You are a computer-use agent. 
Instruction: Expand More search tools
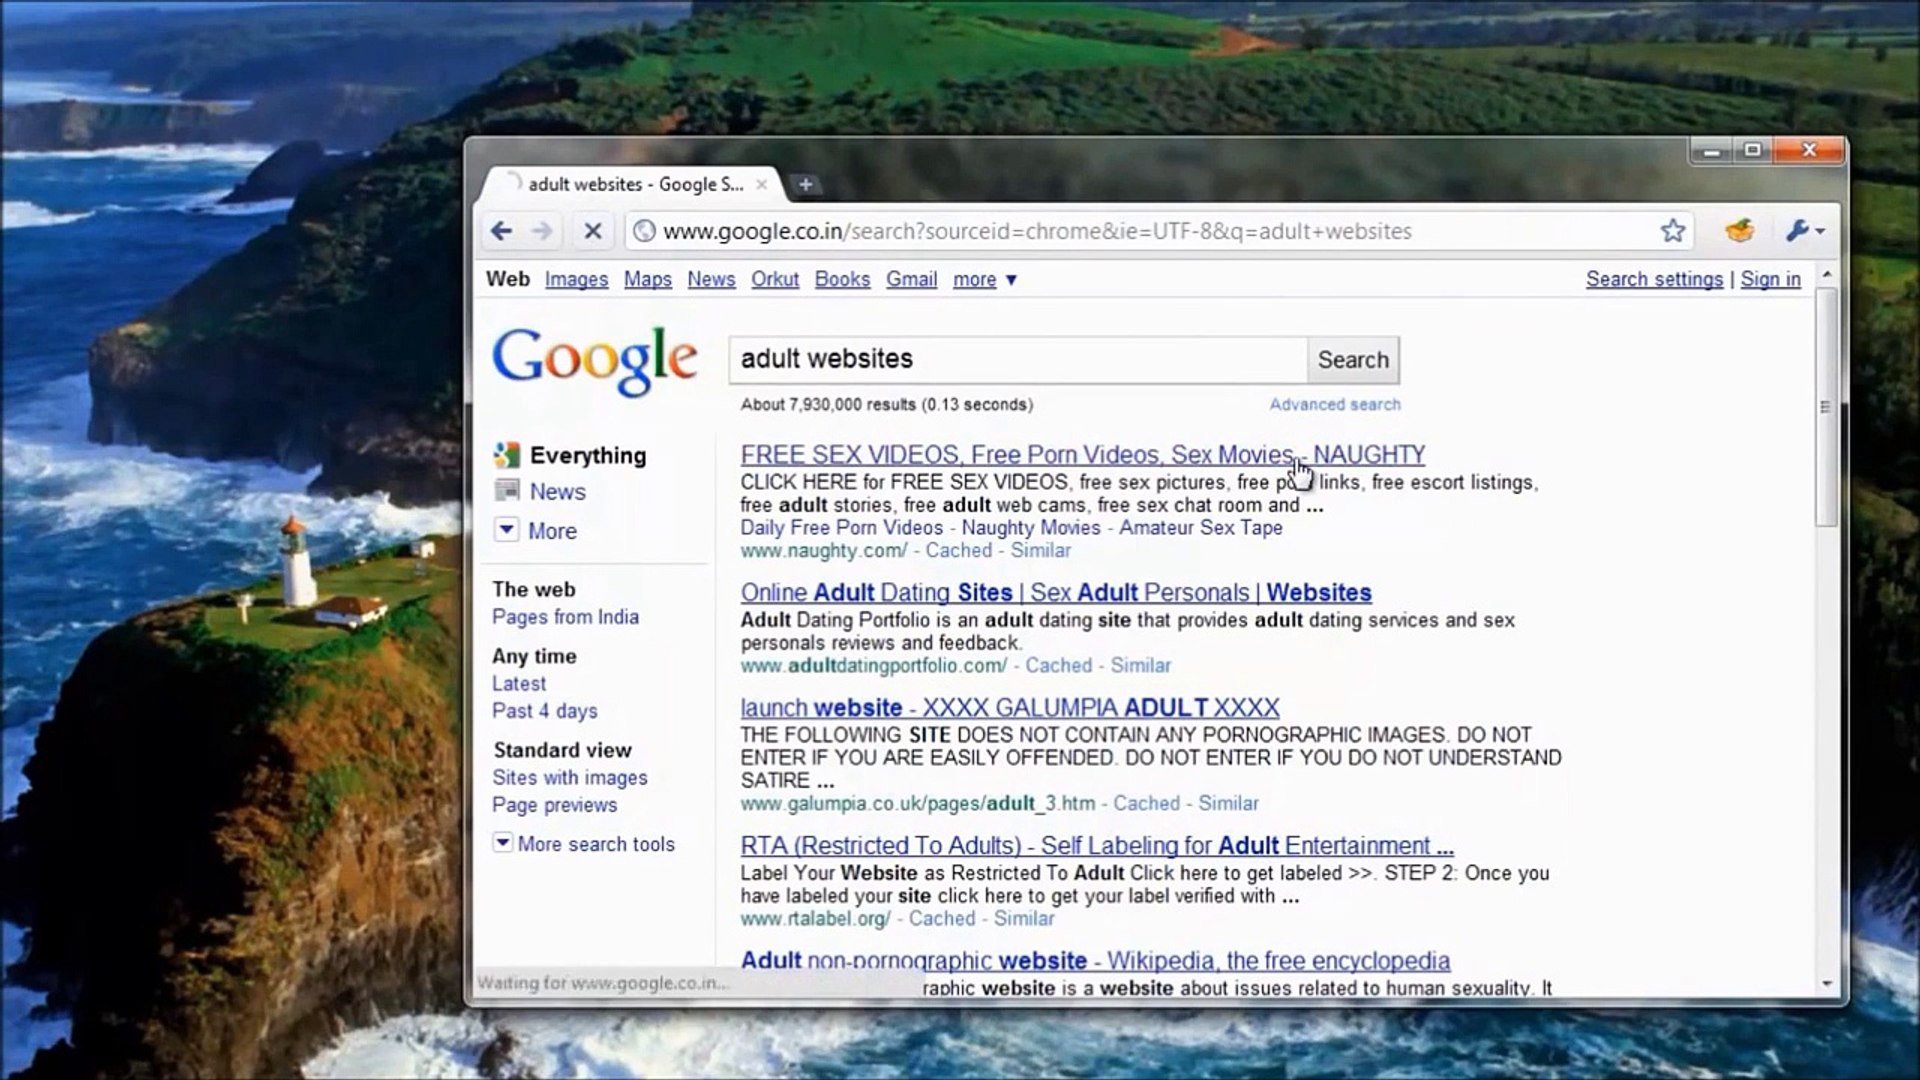[x=595, y=844]
